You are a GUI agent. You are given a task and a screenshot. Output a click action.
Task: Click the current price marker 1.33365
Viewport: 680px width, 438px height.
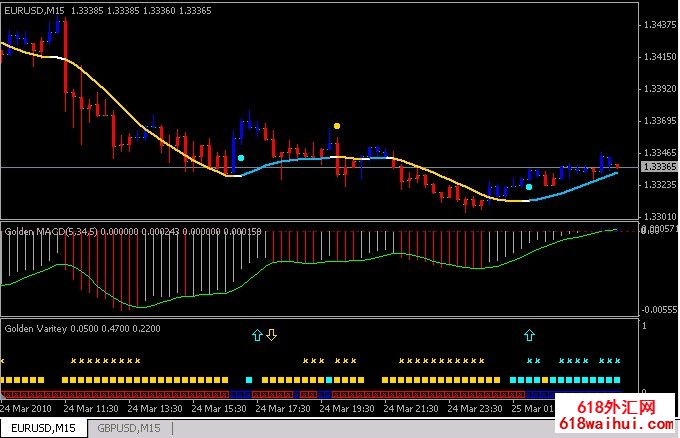[x=657, y=167]
